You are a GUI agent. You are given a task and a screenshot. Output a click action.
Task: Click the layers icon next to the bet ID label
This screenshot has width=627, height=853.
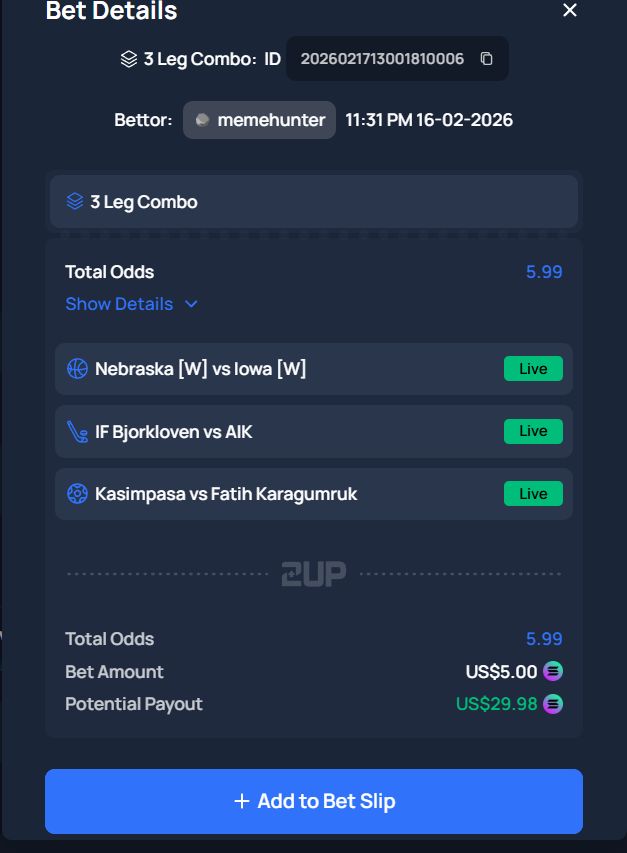(128, 59)
